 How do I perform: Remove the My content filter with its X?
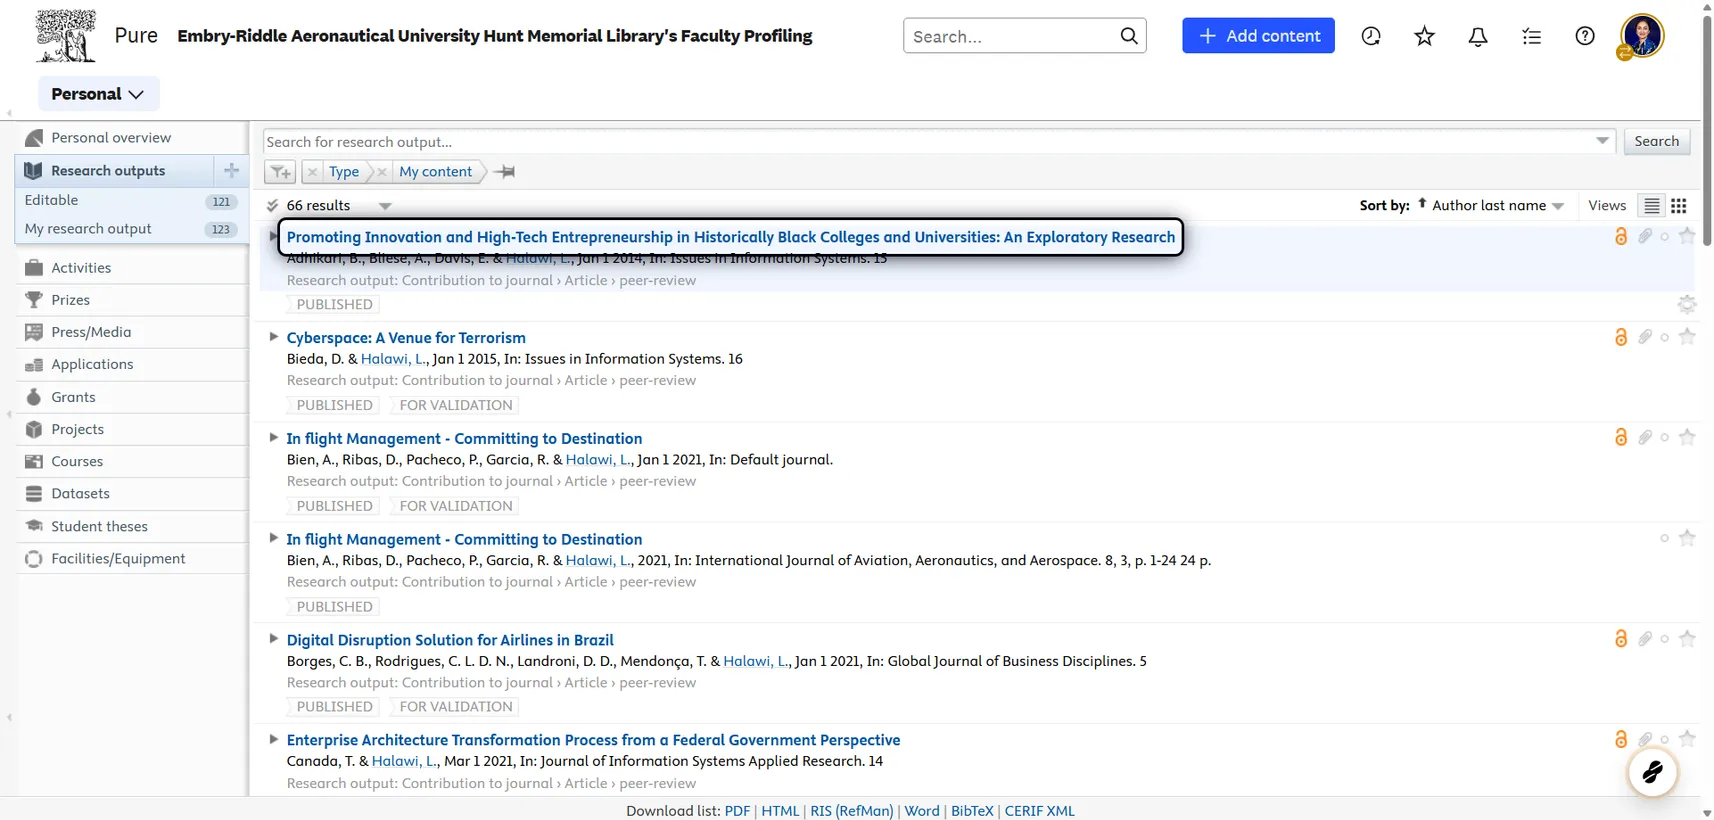coord(382,172)
